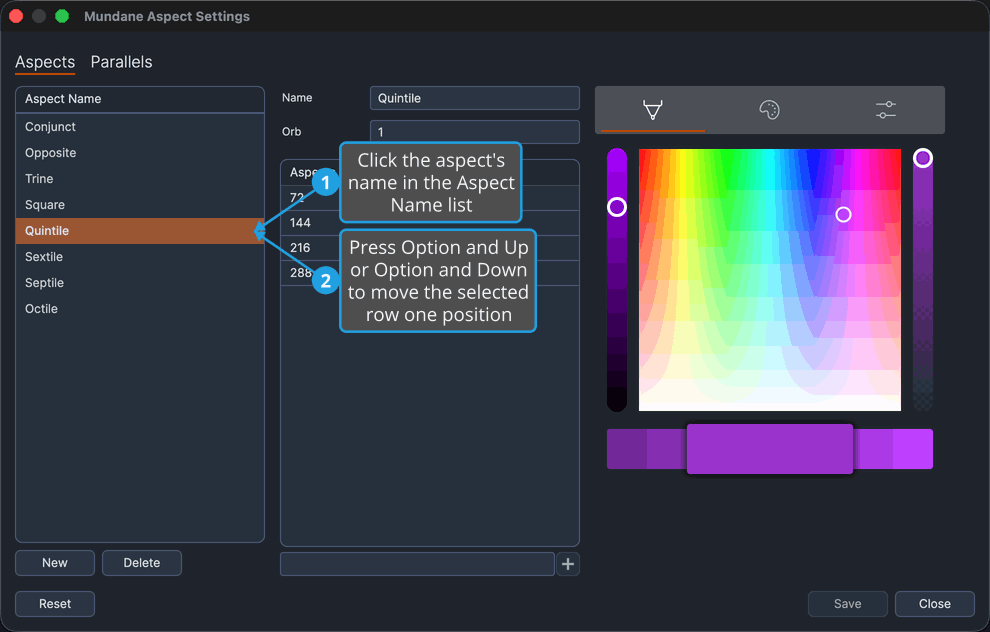Pick the large center purple swatch
The height and width of the screenshot is (632, 990).
pyautogui.click(x=770, y=449)
